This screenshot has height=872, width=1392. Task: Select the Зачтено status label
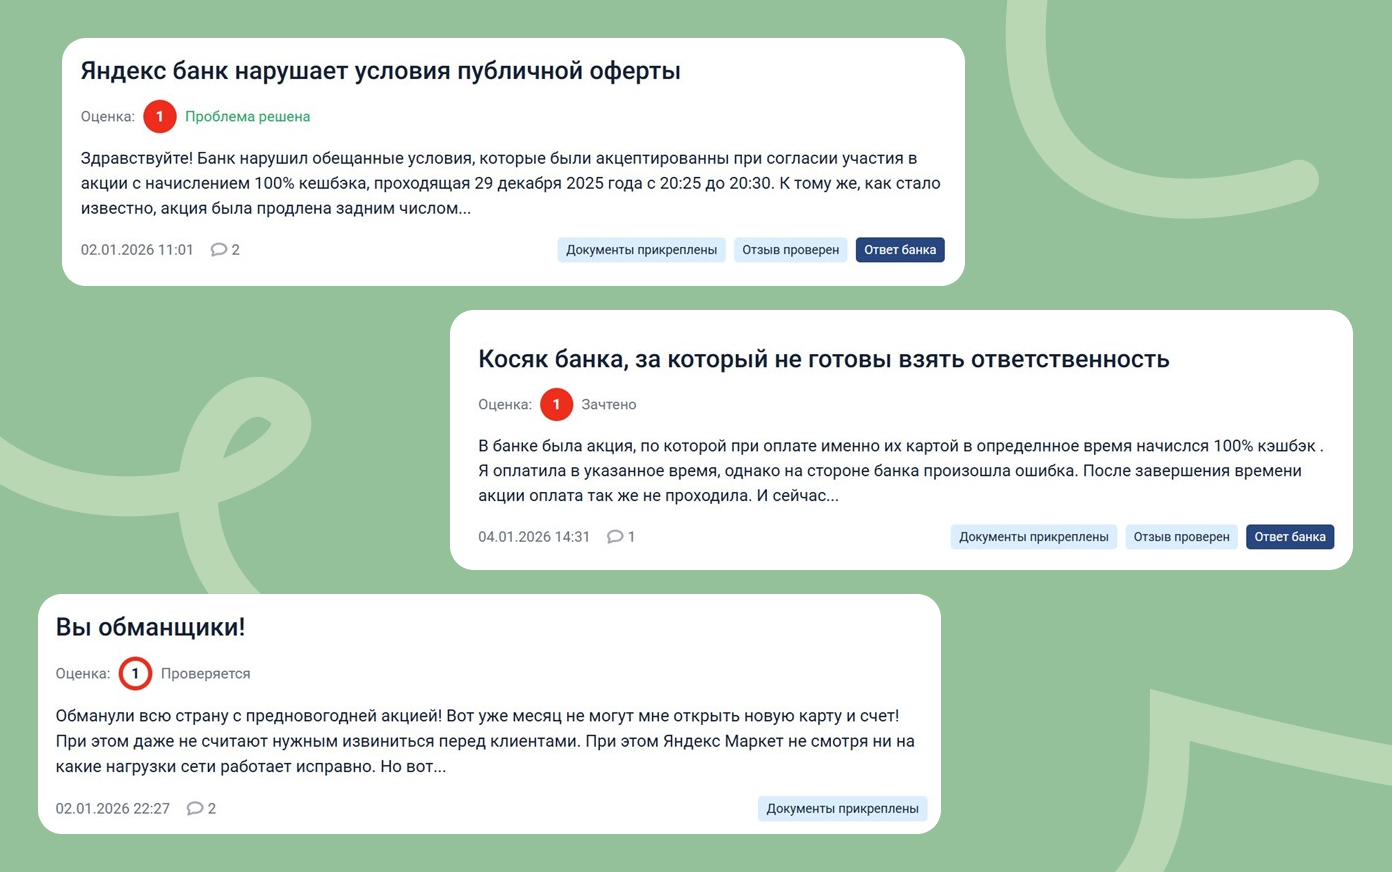609,404
